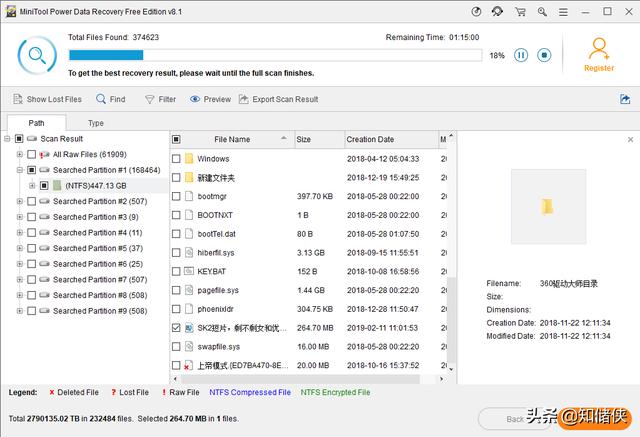Switch to the Path tab
The height and width of the screenshot is (437, 640).
pyautogui.click(x=36, y=123)
